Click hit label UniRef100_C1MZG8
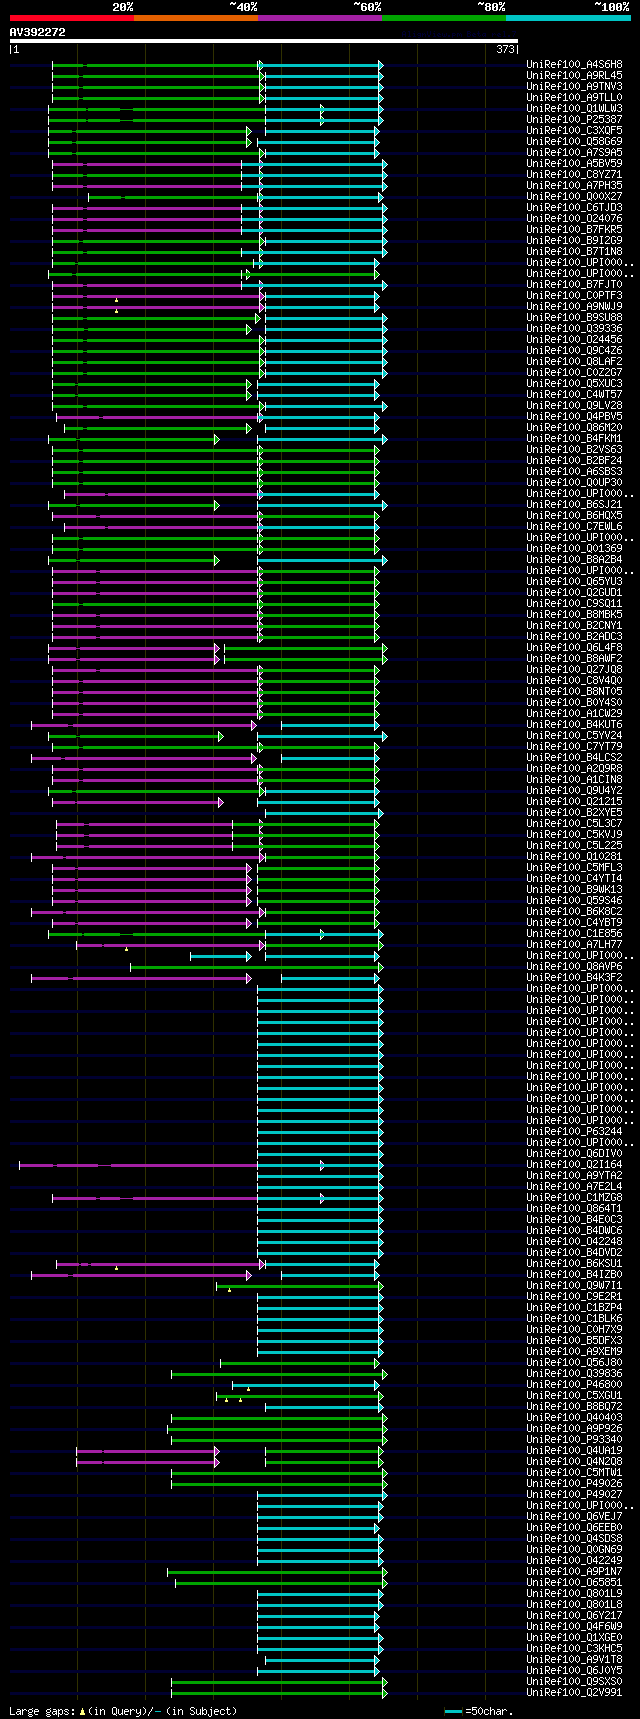This screenshot has width=640, height=1719. coord(574,1197)
